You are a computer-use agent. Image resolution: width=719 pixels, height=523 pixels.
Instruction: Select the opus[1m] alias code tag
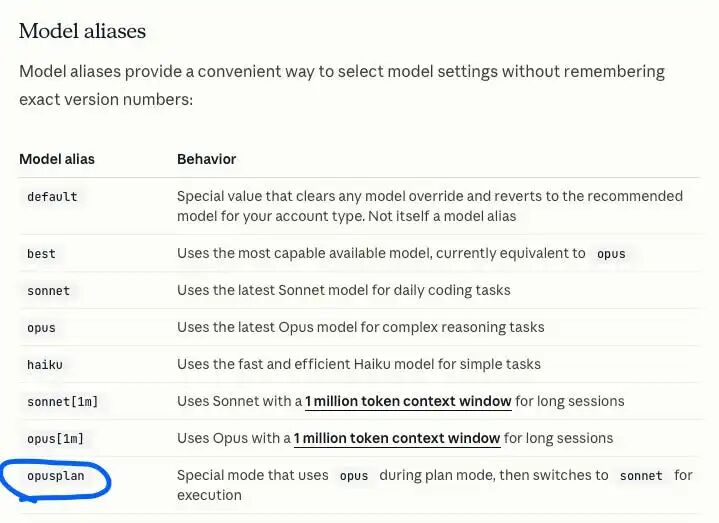pyautogui.click(x=55, y=439)
